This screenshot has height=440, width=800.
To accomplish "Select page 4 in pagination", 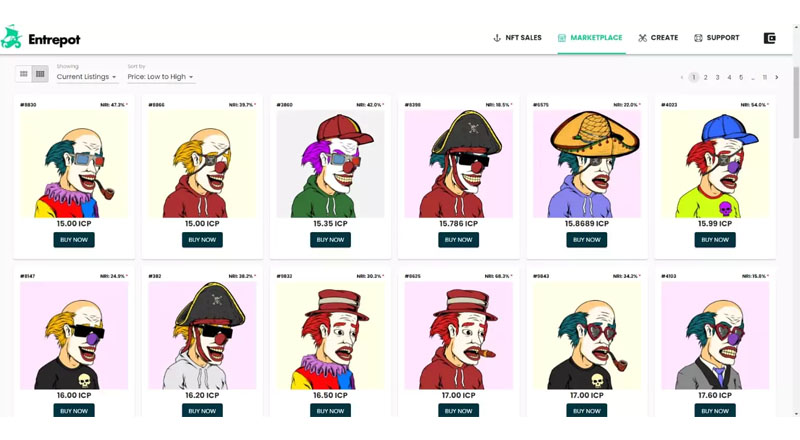I will coord(729,77).
